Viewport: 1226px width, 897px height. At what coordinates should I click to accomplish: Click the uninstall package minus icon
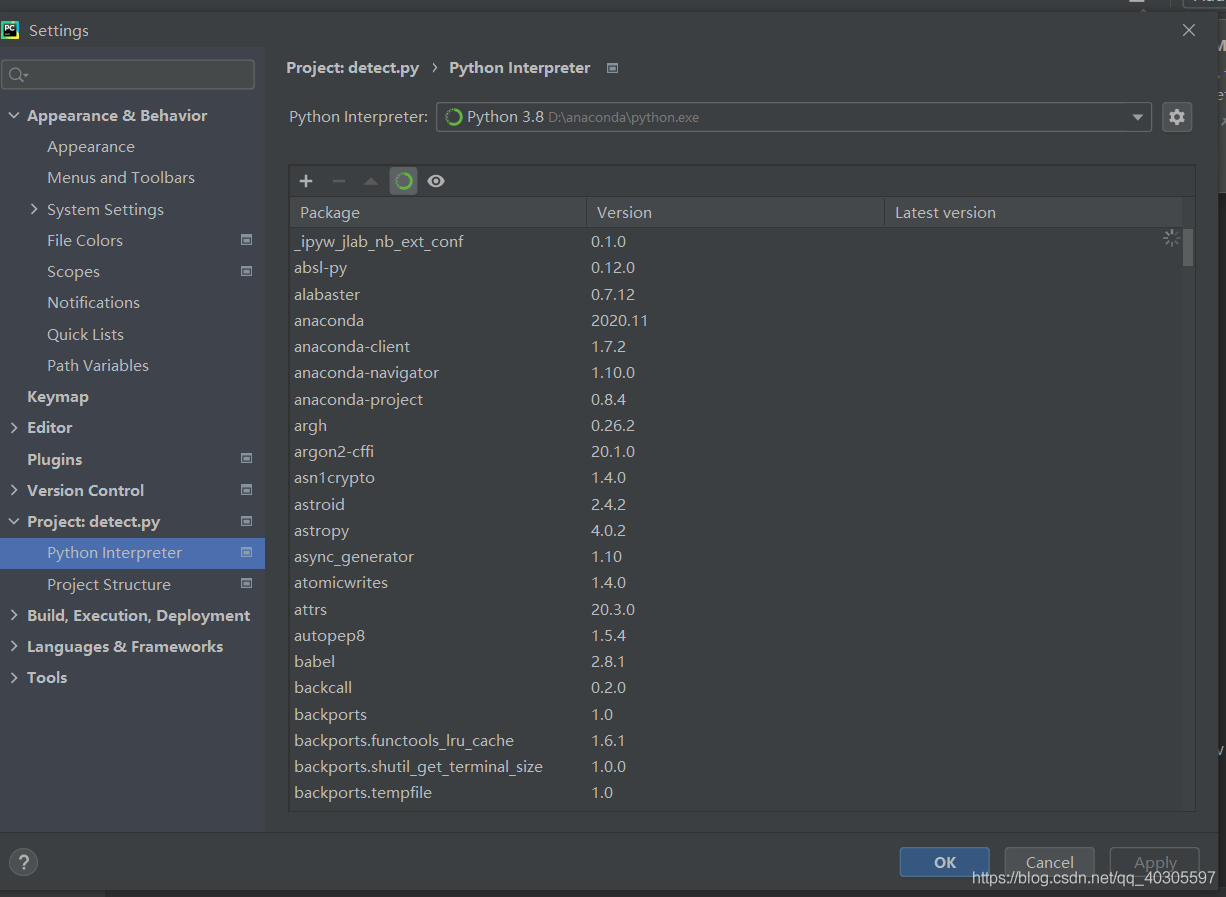pos(339,181)
